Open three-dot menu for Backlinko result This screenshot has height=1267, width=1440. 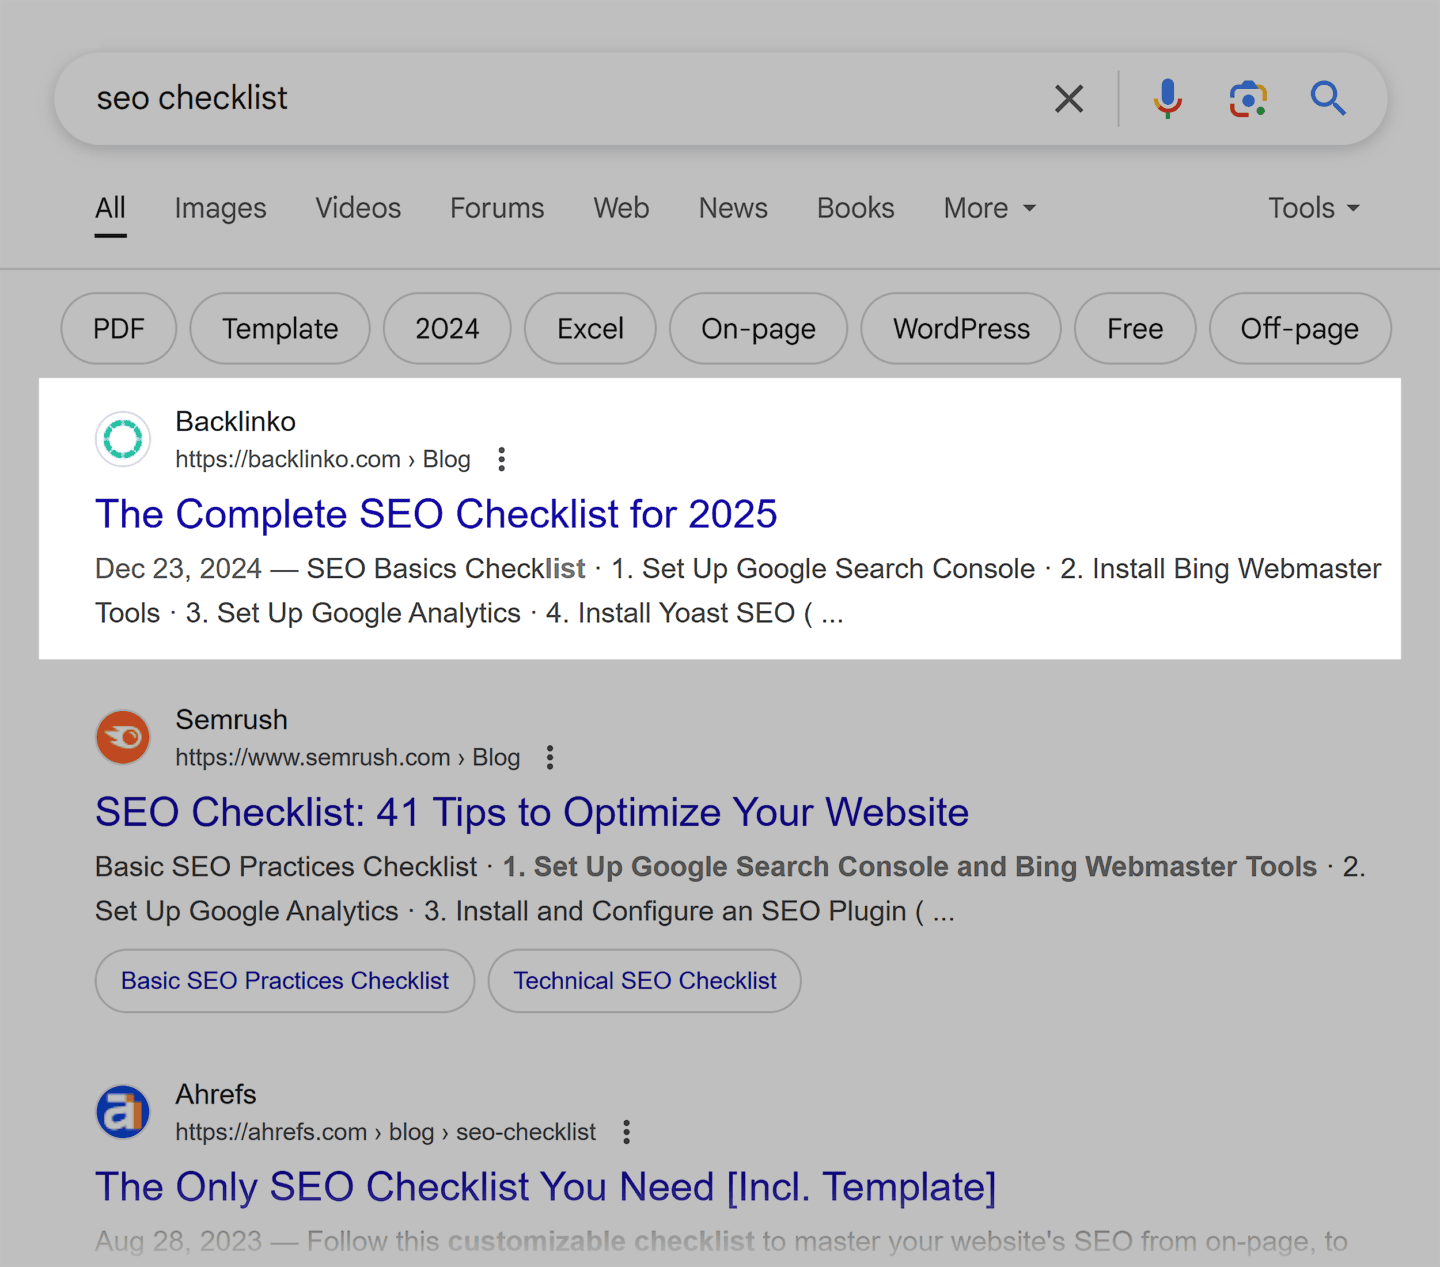[502, 460]
